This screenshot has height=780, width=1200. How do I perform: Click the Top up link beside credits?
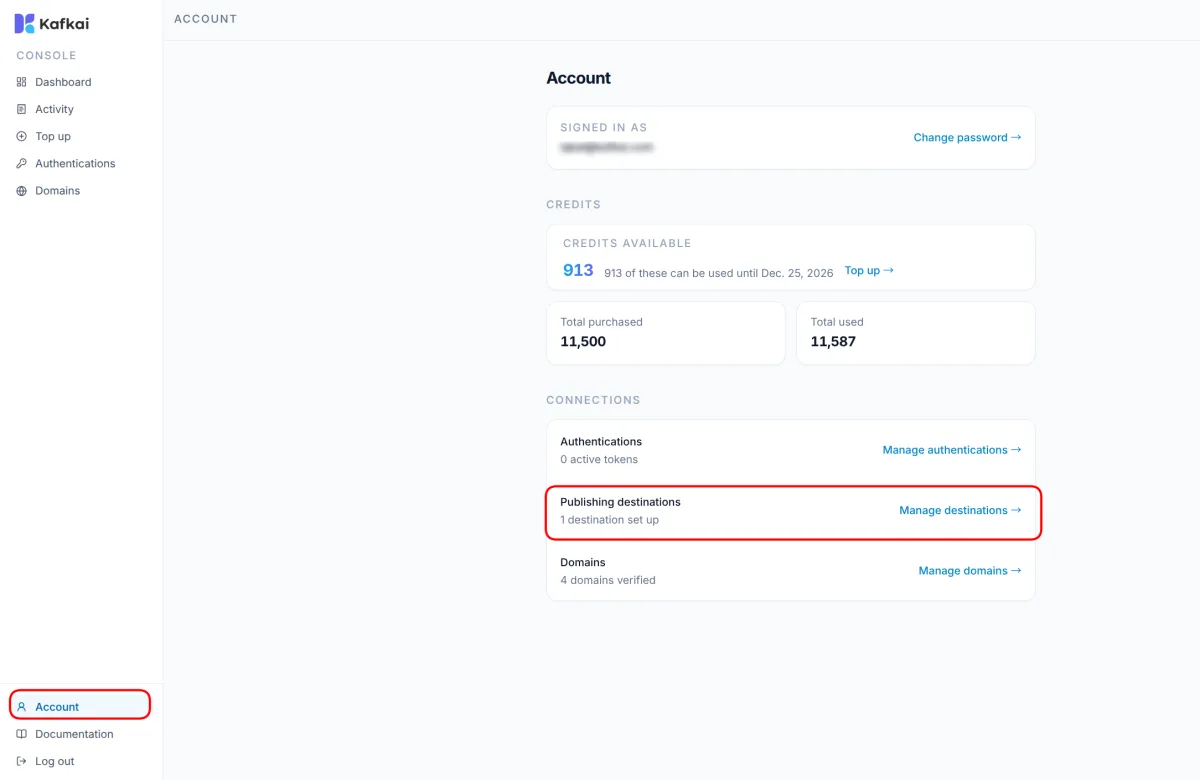point(869,271)
